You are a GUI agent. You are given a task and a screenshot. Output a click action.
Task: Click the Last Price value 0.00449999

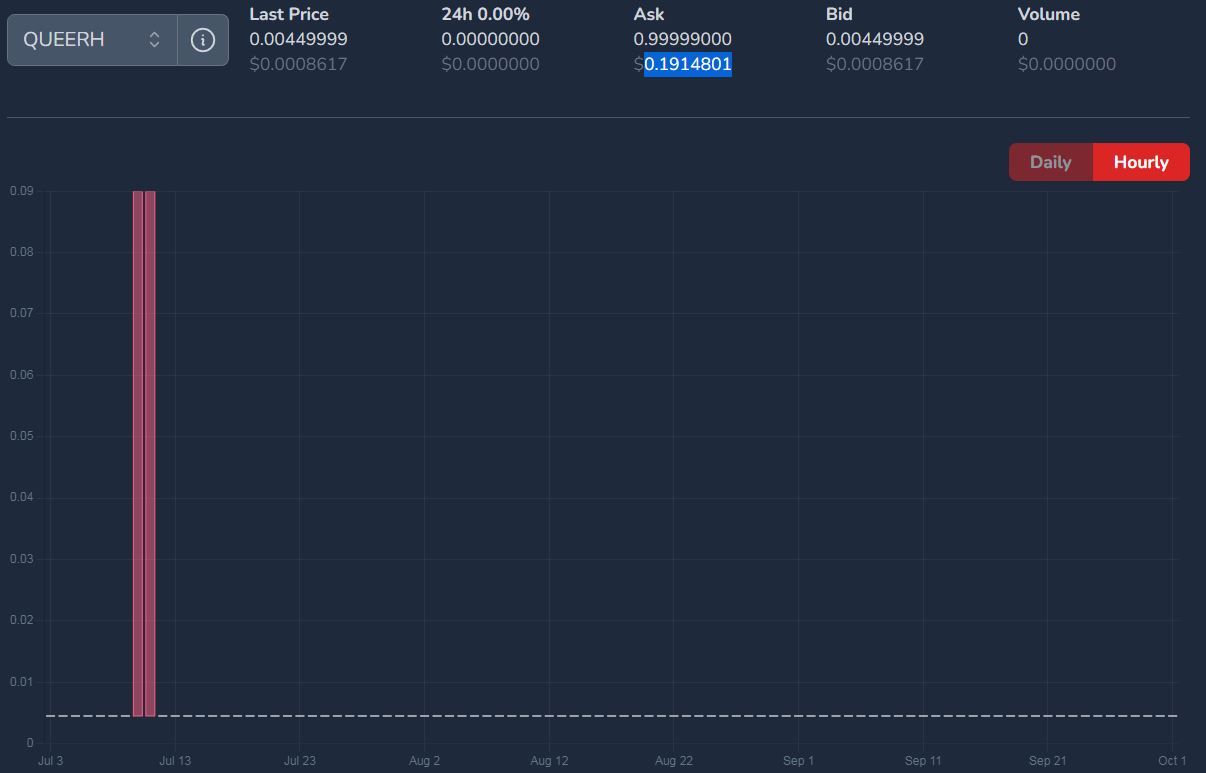298,39
